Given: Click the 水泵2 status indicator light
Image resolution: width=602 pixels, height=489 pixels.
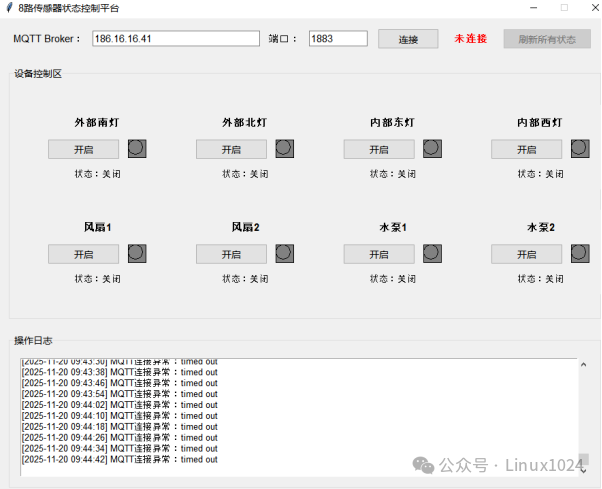Looking at the screenshot, I should coord(580,254).
